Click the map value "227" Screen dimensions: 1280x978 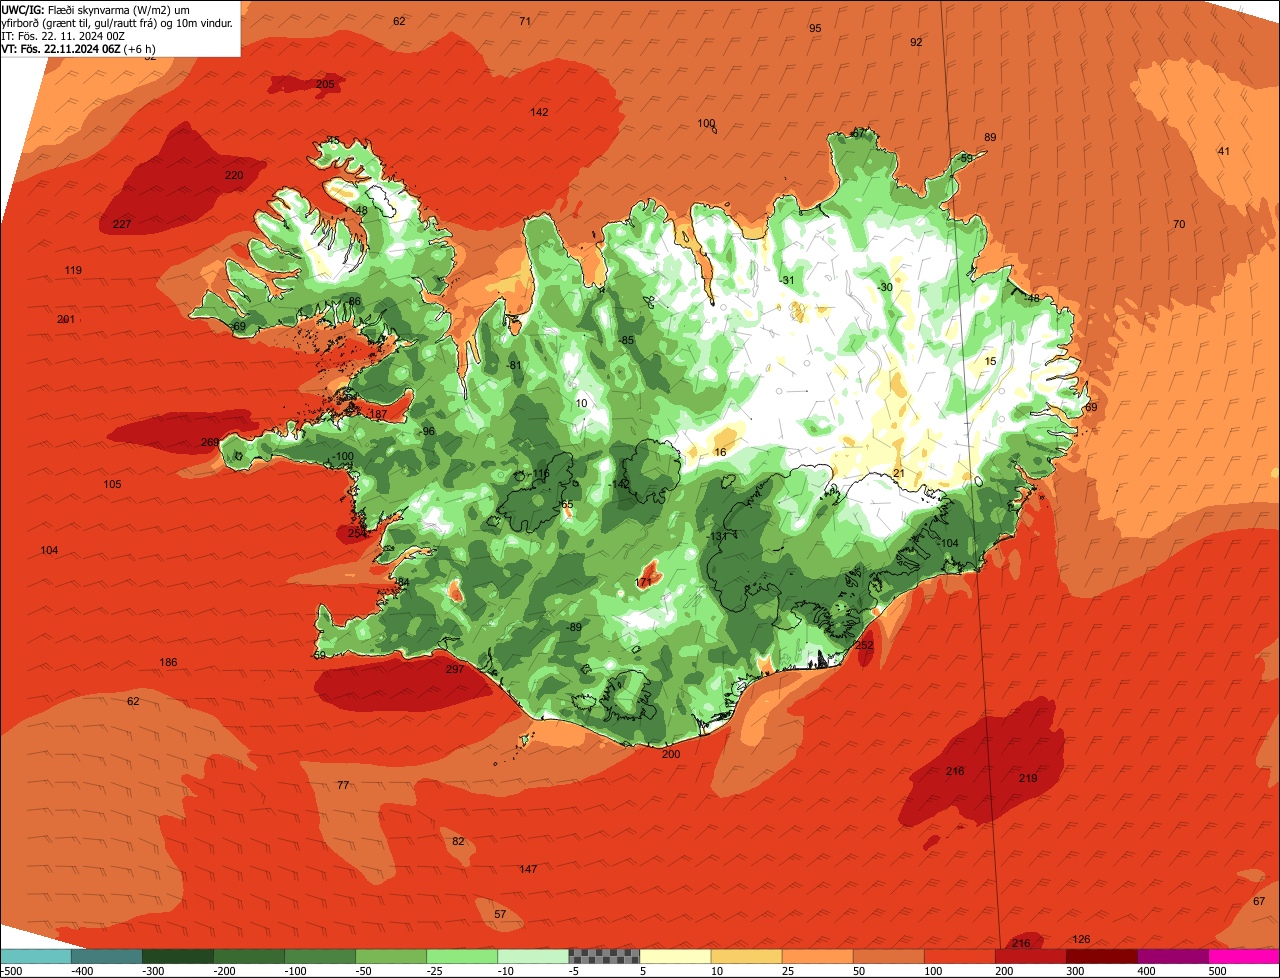pyautogui.click(x=122, y=224)
